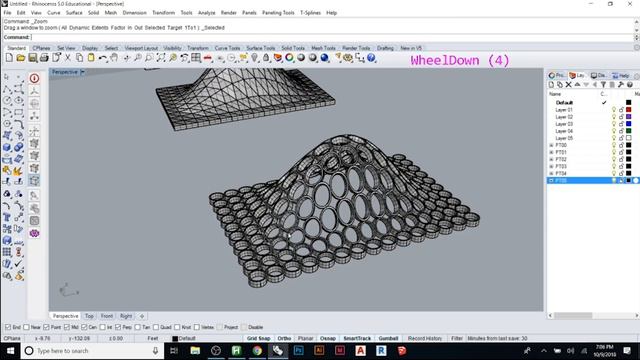Click Layer 04 green color swatch
Image resolution: width=640 pixels, height=360 pixels.
click(629, 131)
